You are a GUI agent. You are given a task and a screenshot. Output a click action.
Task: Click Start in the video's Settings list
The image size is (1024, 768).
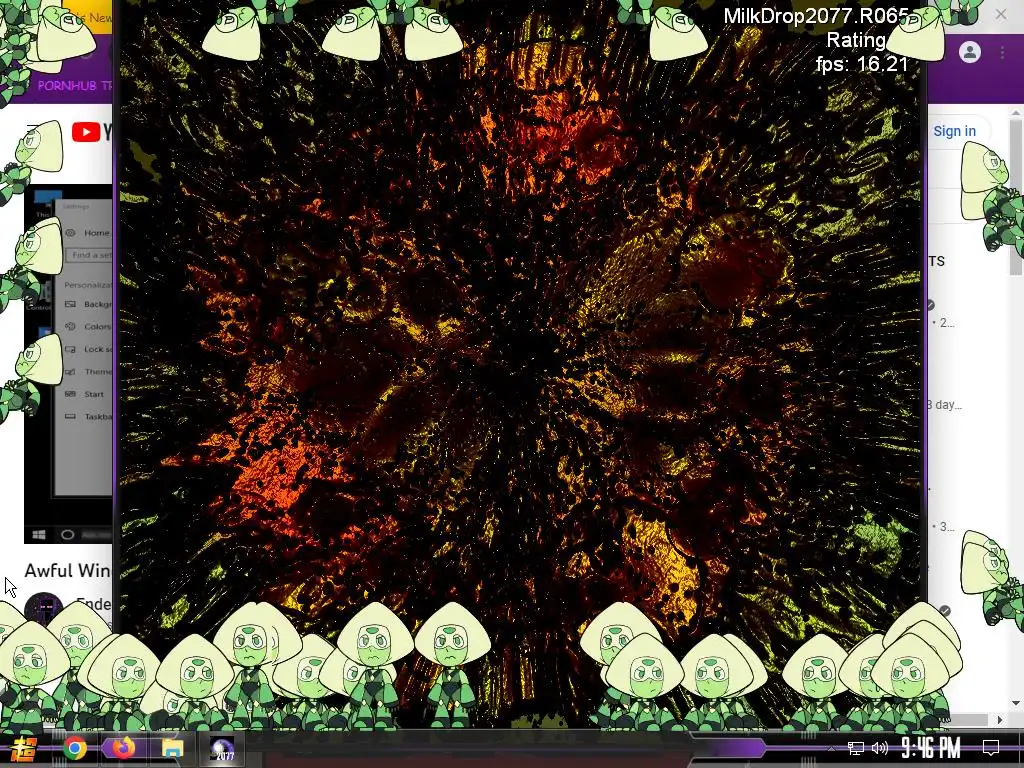point(93,394)
